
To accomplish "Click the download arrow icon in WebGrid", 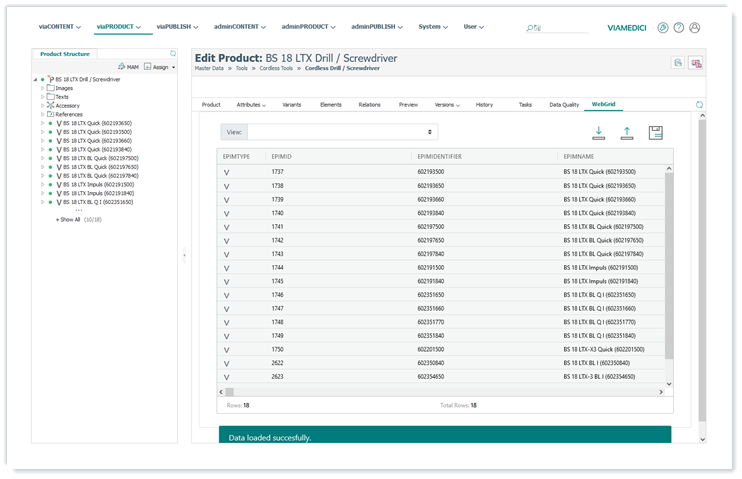I will (x=599, y=132).
